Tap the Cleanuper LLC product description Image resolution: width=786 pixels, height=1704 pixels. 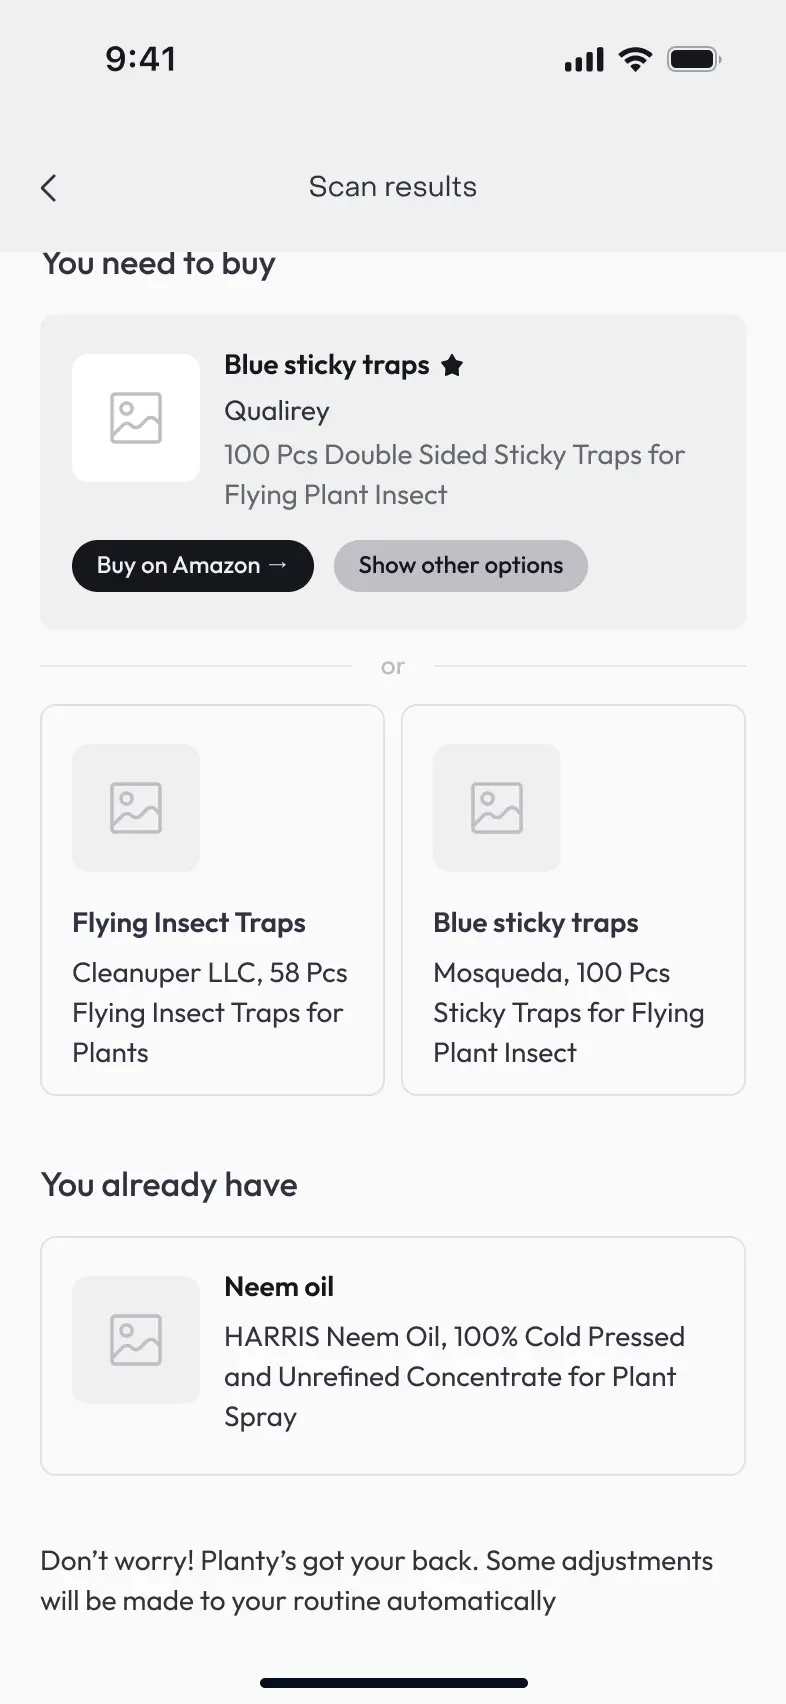(210, 1013)
